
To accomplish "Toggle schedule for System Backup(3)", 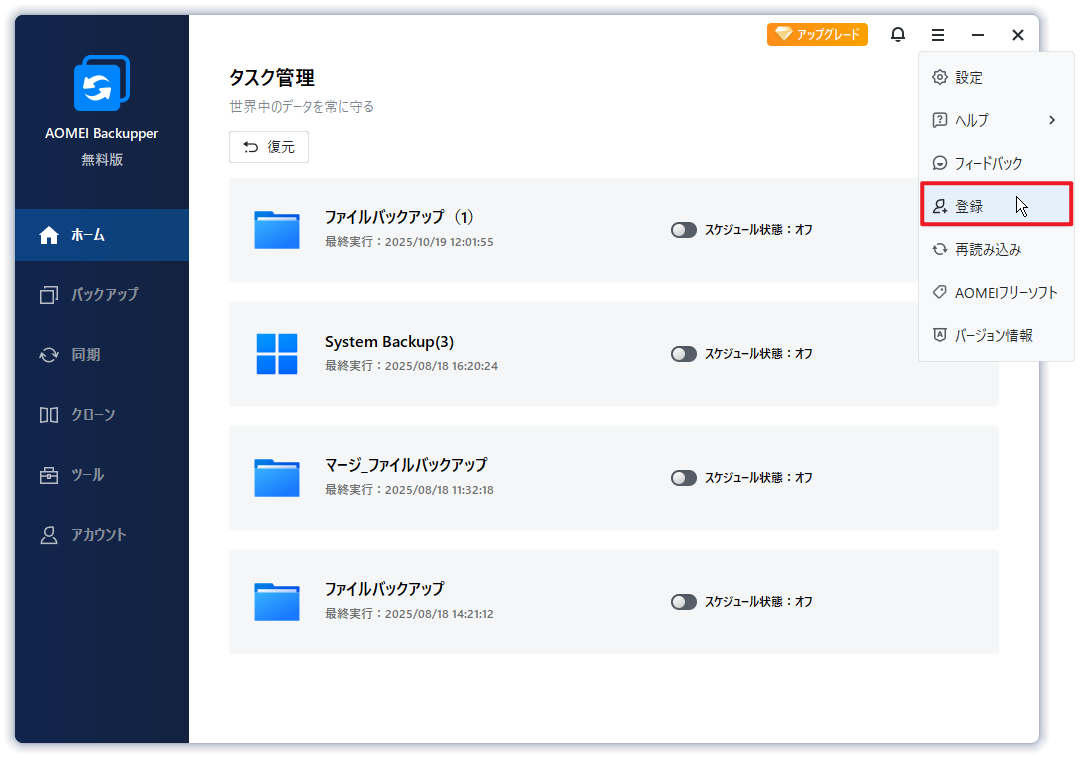I will coord(684,354).
